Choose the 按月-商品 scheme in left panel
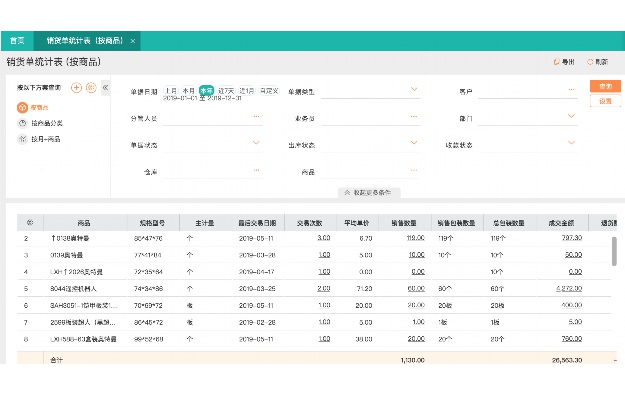The image size is (625, 395). point(46,139)
